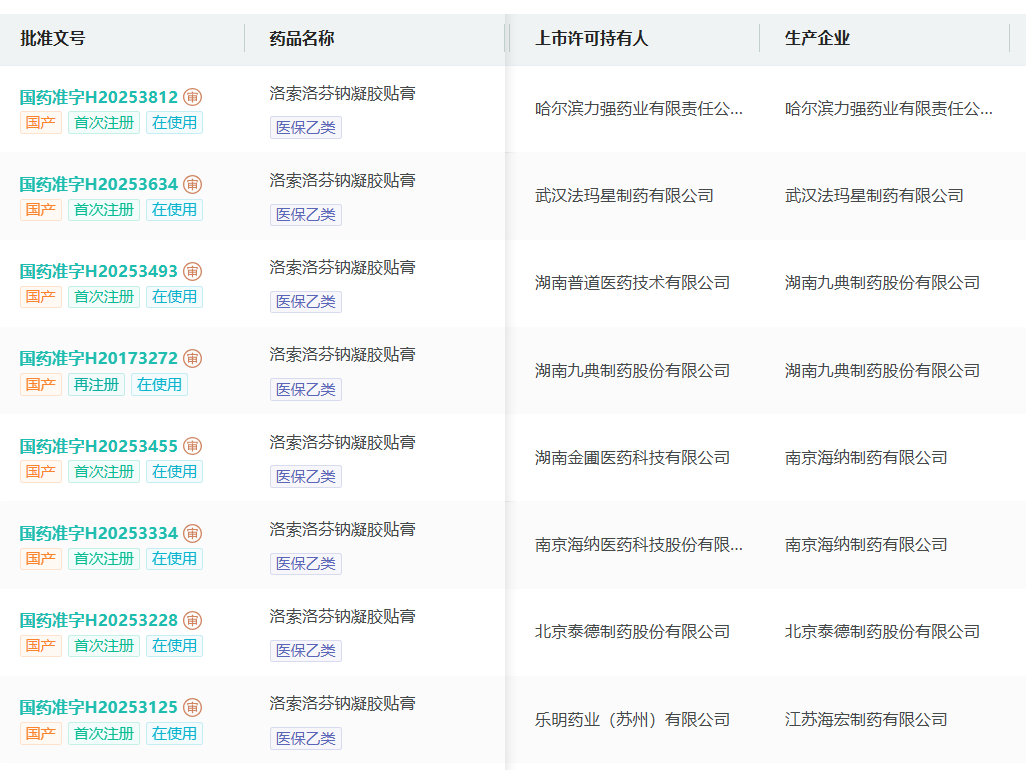Click the 审 icon beside 国药准字H20253493

[x=192, y=271]
